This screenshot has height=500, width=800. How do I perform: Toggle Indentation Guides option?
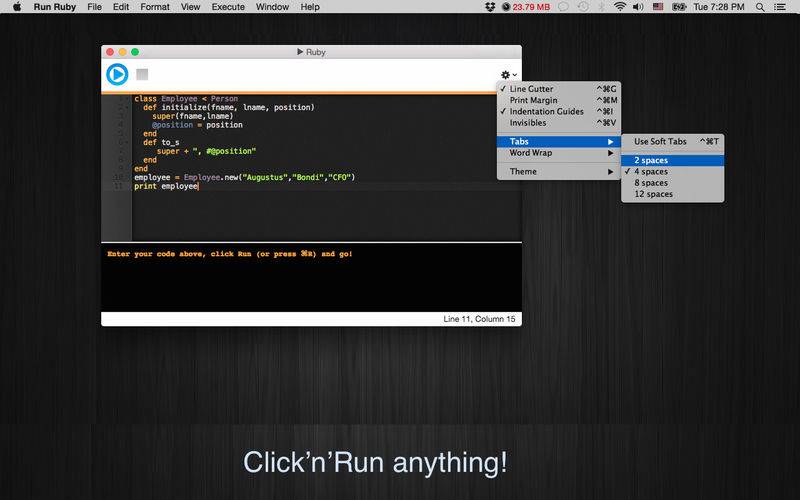559,111
